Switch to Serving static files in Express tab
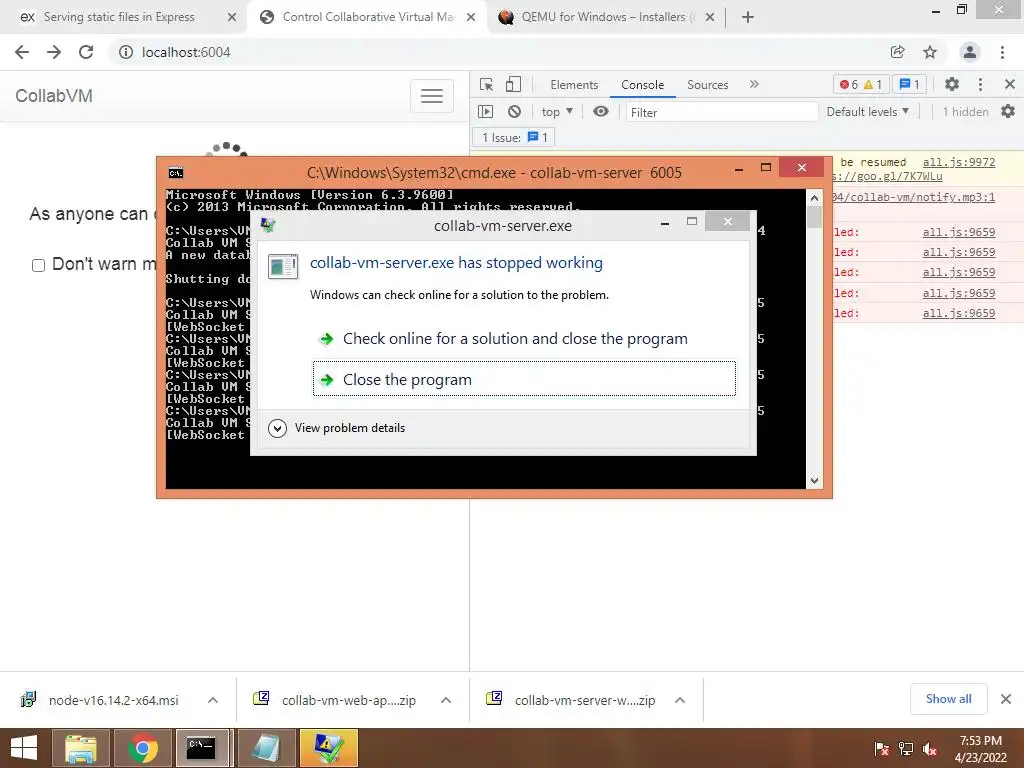1024x768 pixels. pos(119,17)
